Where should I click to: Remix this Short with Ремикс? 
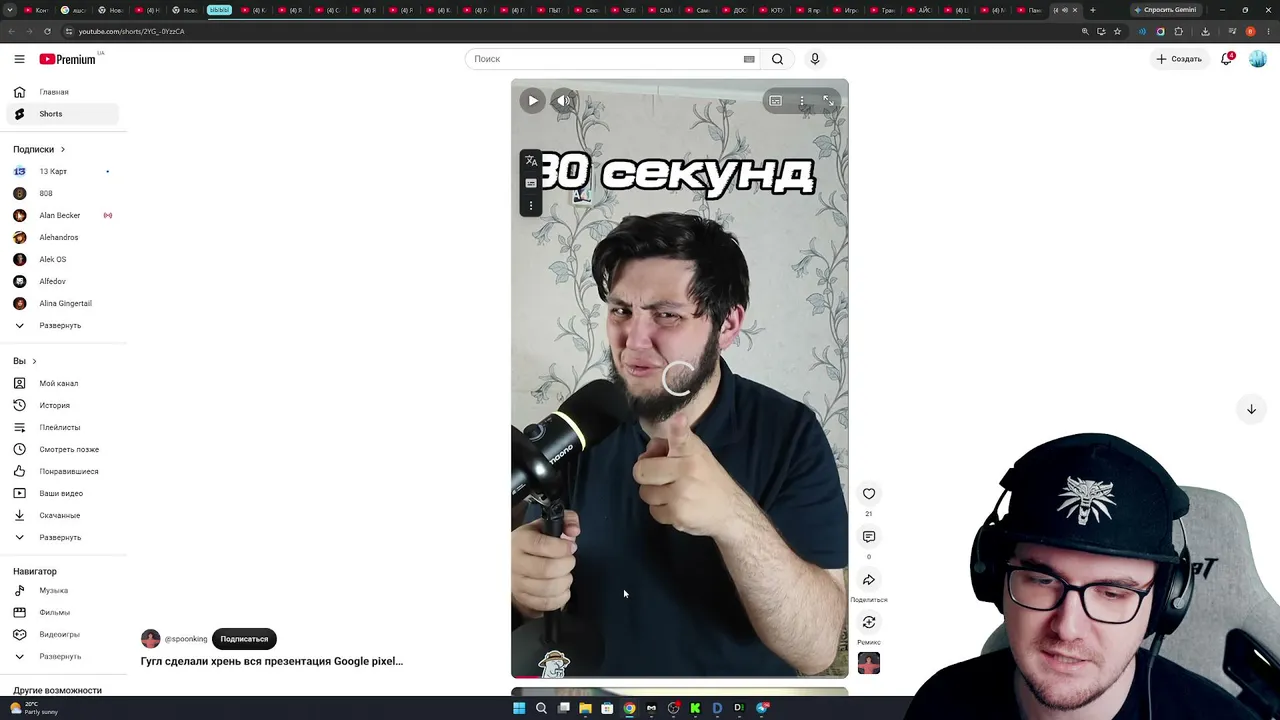[869, 623]
